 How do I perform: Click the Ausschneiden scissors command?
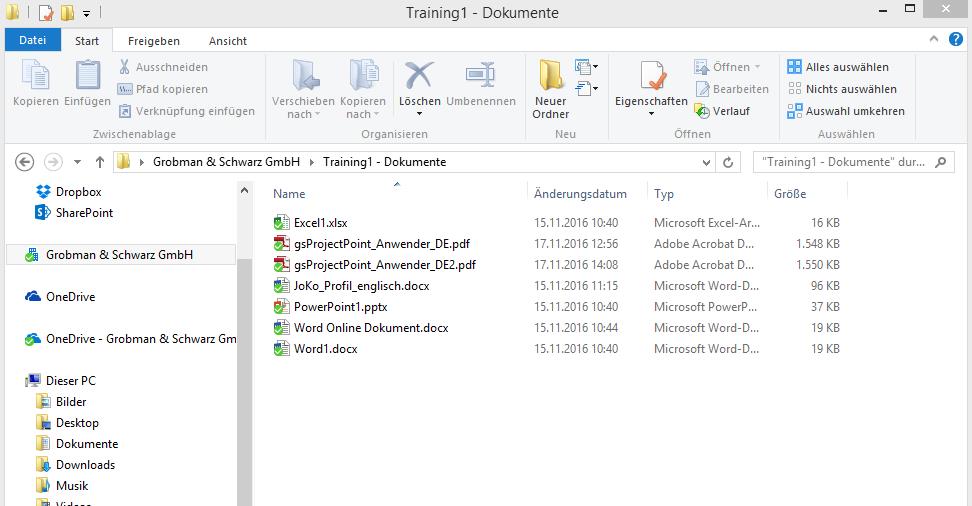pos(163,67)
